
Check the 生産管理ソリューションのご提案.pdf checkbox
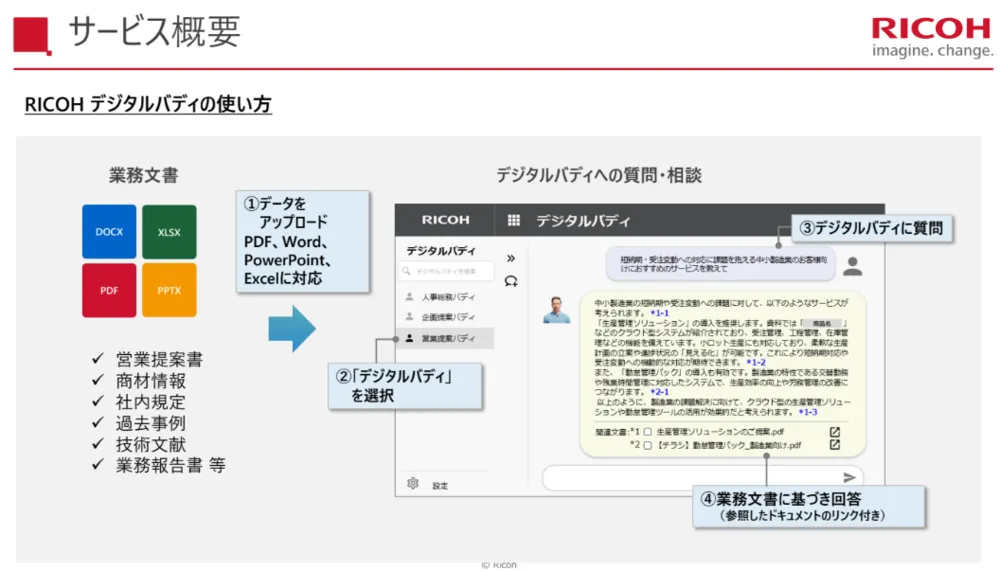pos(648,432)
